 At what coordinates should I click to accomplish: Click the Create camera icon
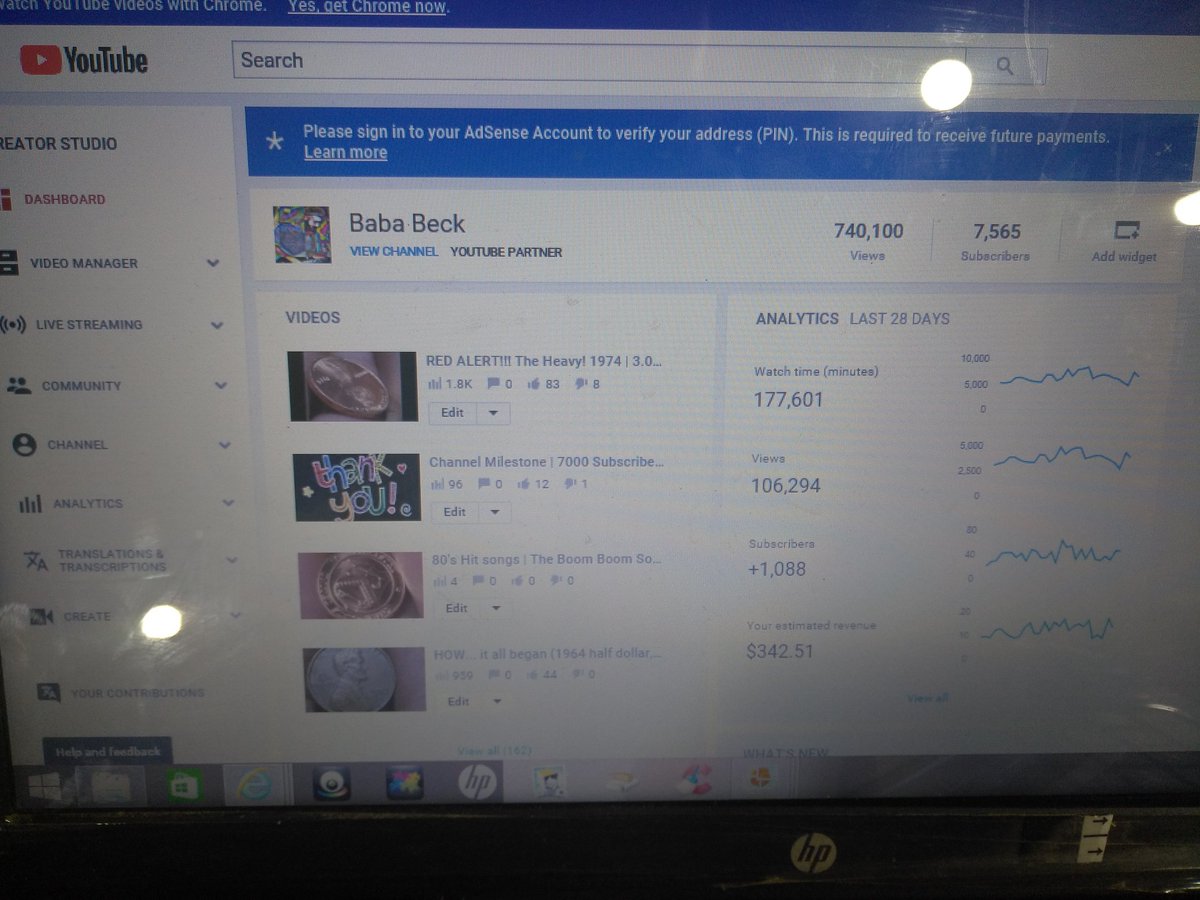(41, 617)
